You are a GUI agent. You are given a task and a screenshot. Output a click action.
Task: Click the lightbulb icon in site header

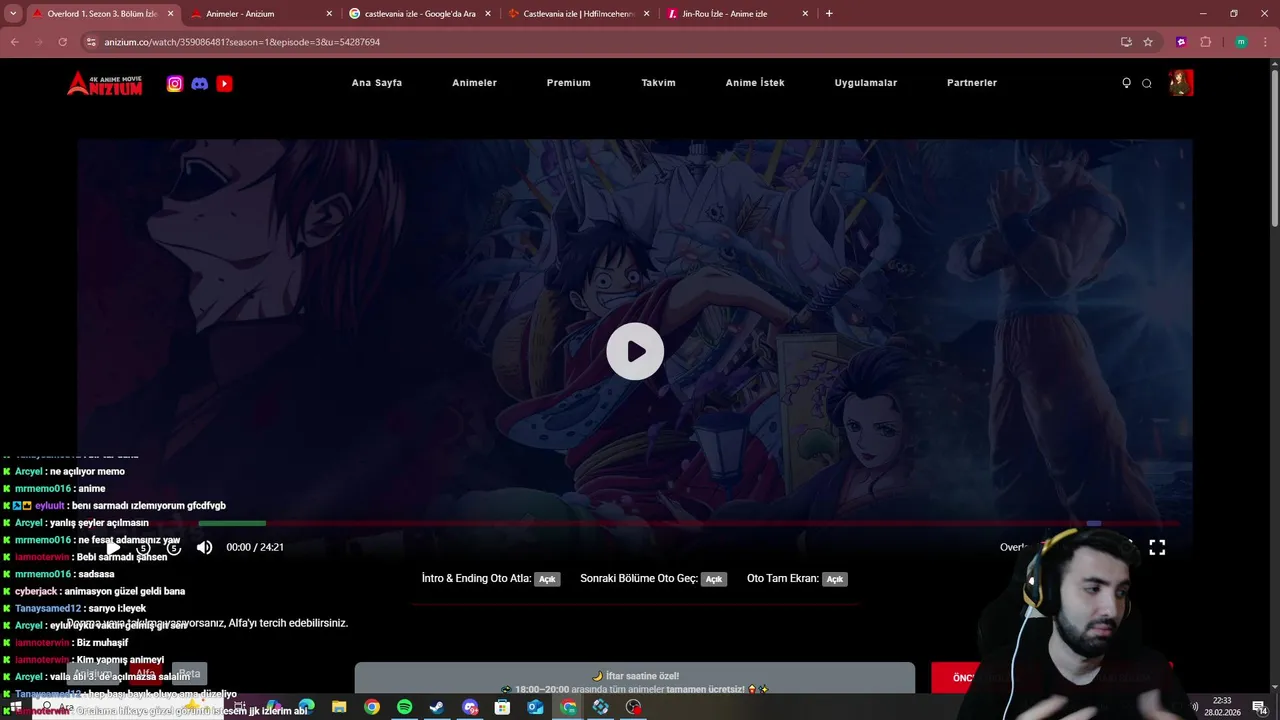point(1126,83)
